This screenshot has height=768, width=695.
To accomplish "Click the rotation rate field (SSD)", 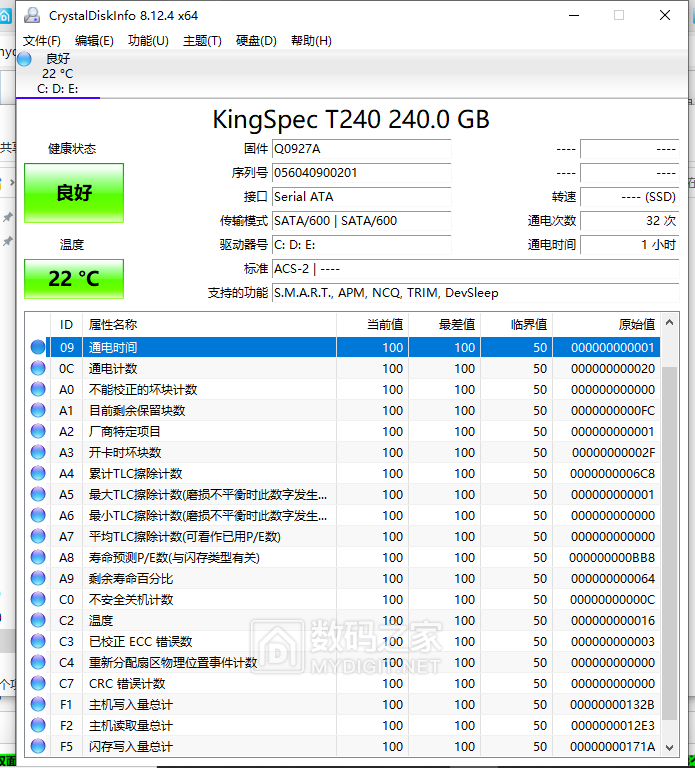I will click(x=630, y=197).
